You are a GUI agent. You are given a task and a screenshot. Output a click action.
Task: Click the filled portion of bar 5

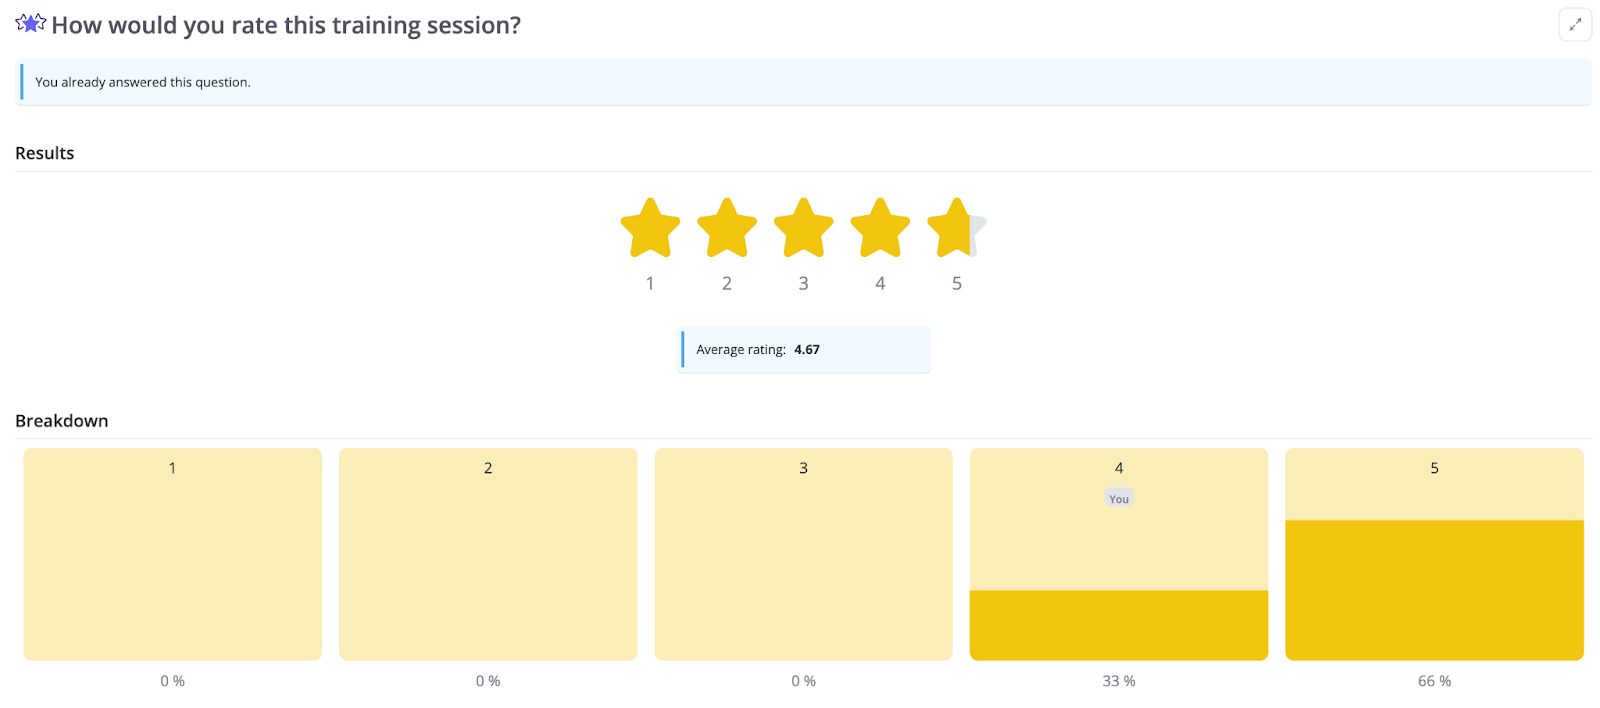1434,590
